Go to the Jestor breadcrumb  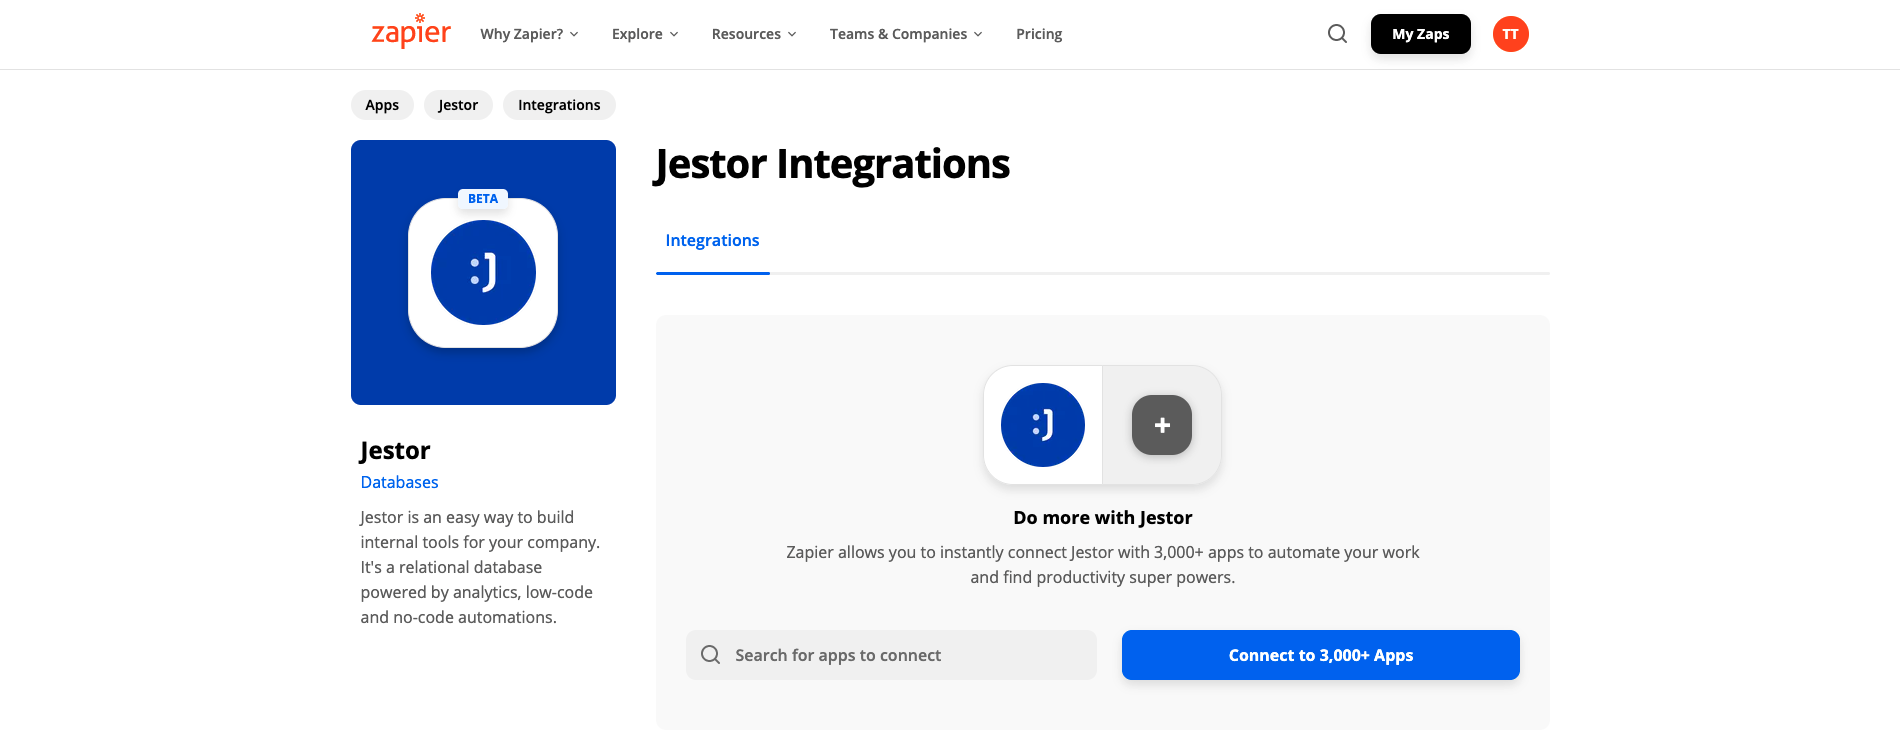click(458, 105)
